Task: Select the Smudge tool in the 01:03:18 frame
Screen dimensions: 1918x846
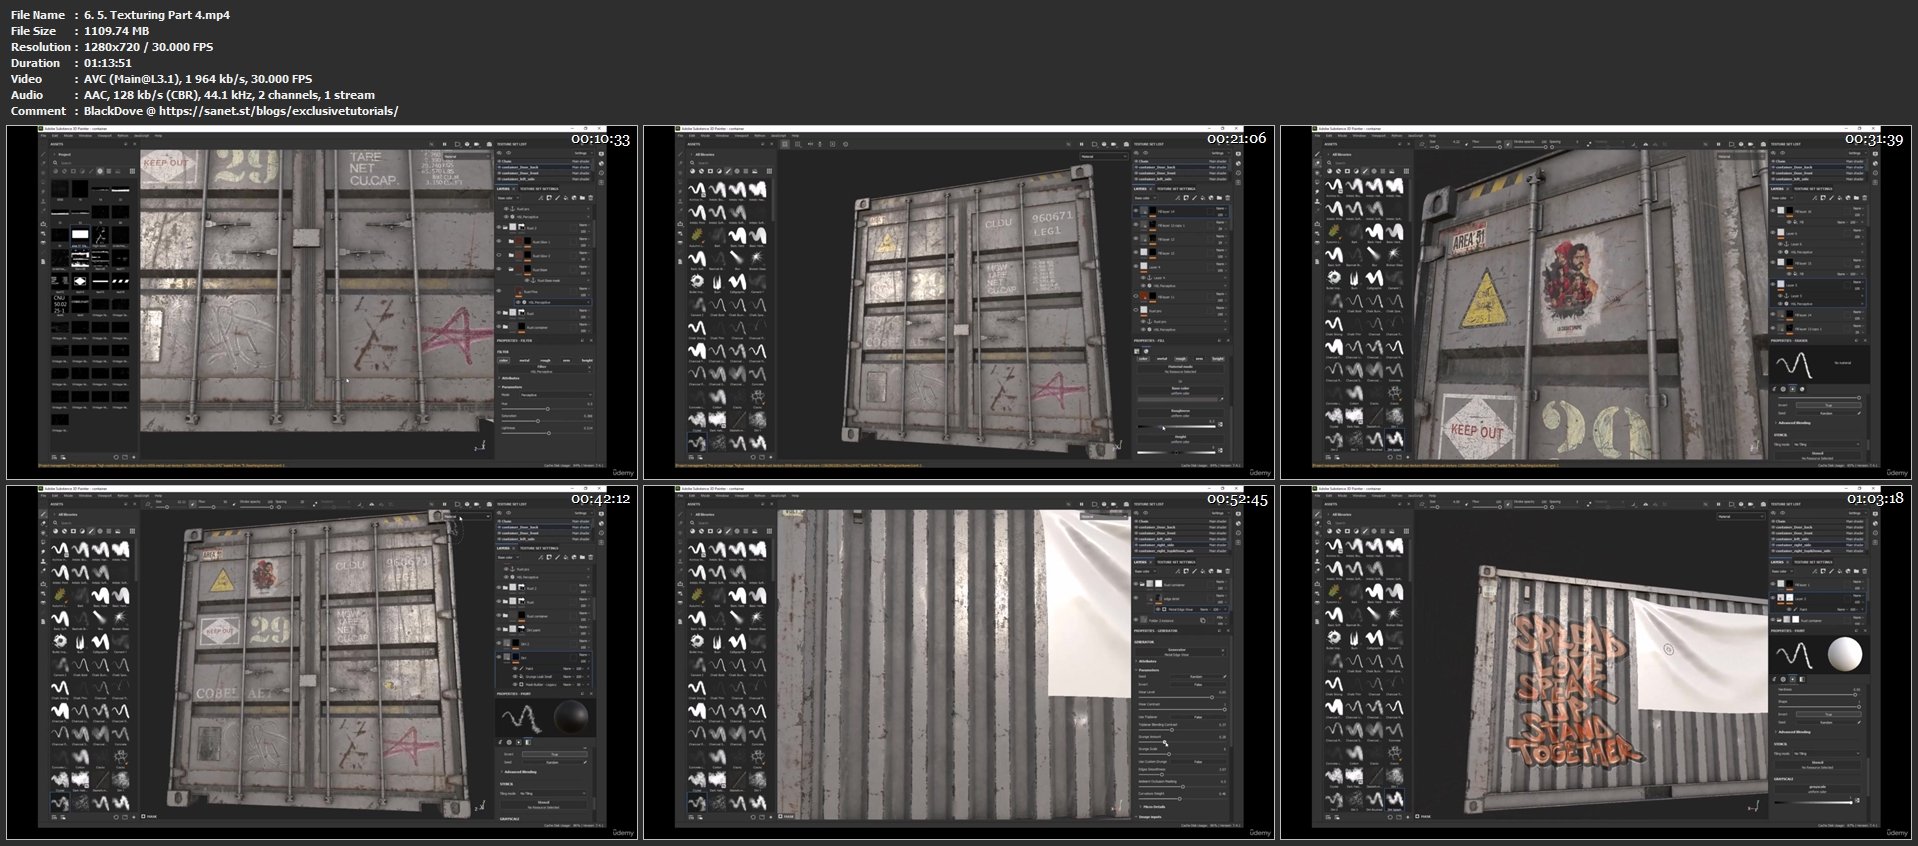Action: click(x=1317, y=552)
